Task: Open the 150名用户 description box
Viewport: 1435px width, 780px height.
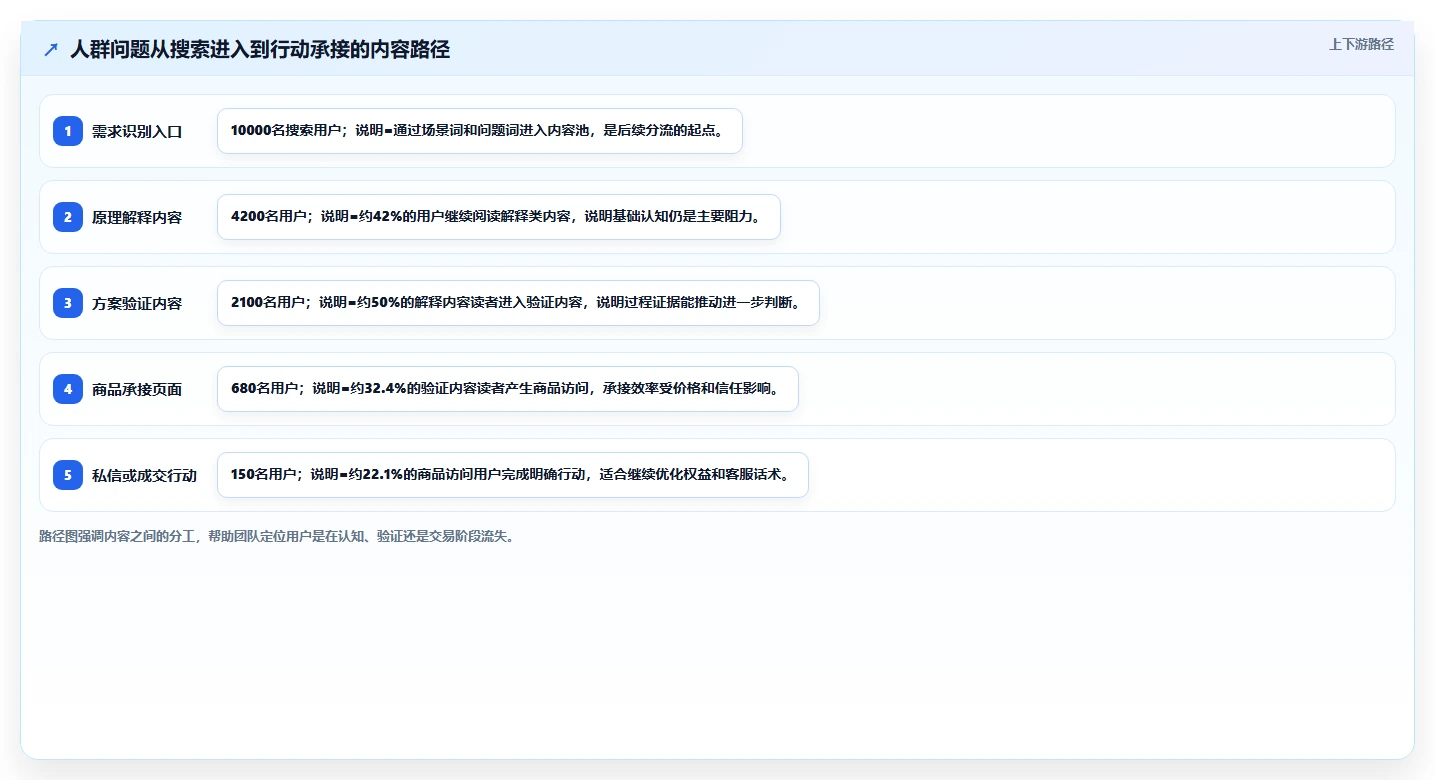Action: 513,475
